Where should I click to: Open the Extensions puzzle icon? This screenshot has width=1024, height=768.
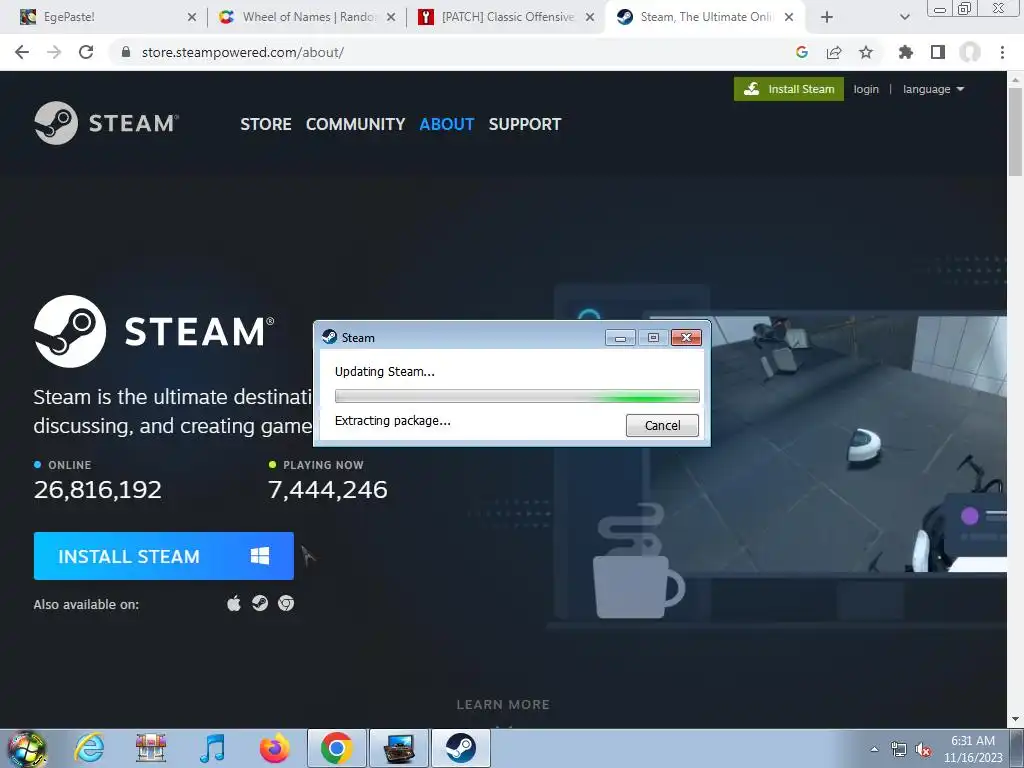(x=905, y=52)
